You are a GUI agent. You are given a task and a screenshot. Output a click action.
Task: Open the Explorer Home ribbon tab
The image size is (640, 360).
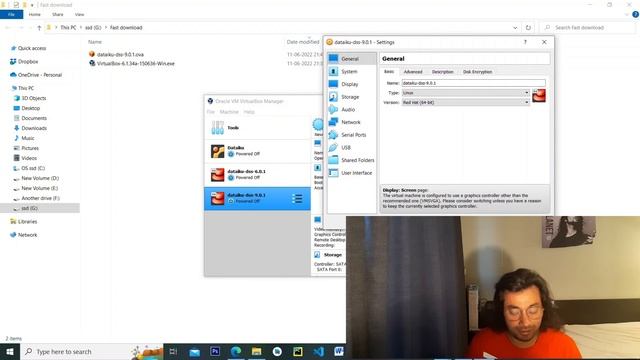pos(35,14)
